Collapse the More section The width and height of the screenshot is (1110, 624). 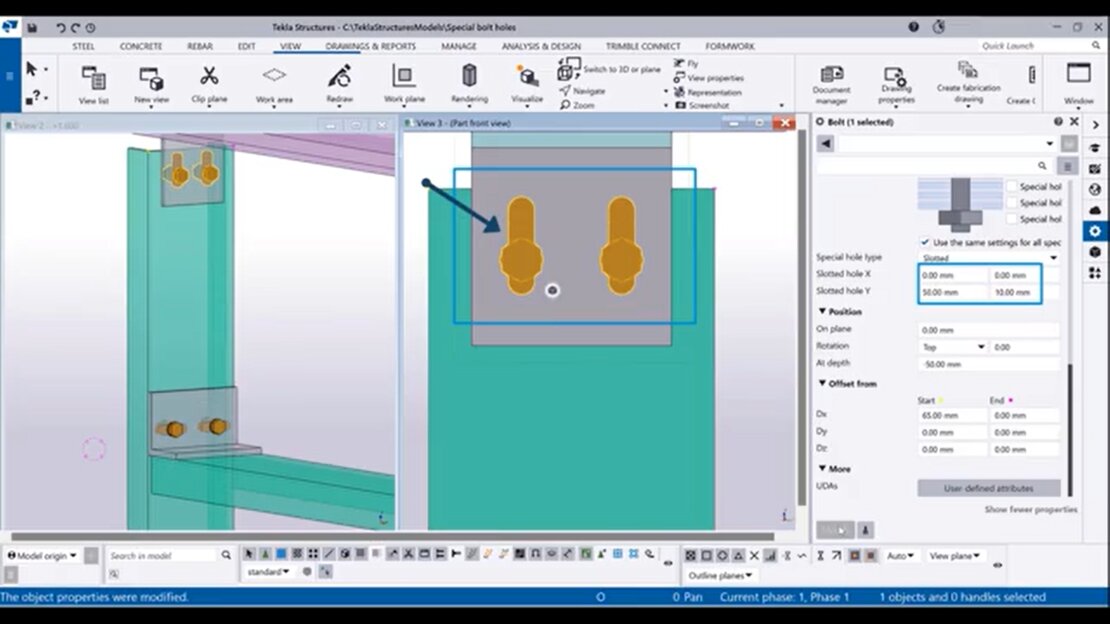822,468
